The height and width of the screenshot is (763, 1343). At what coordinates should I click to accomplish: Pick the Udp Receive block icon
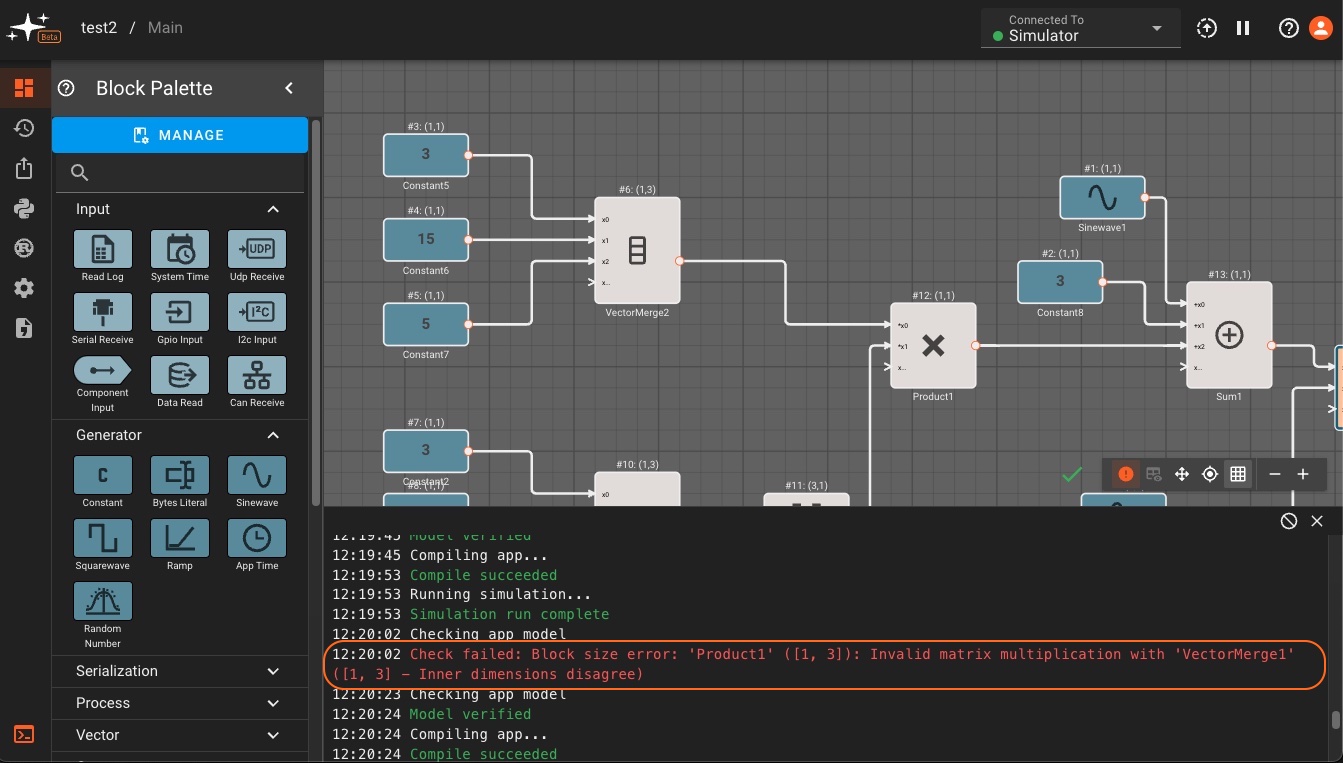pyautogui.click(x=257, y=249)
